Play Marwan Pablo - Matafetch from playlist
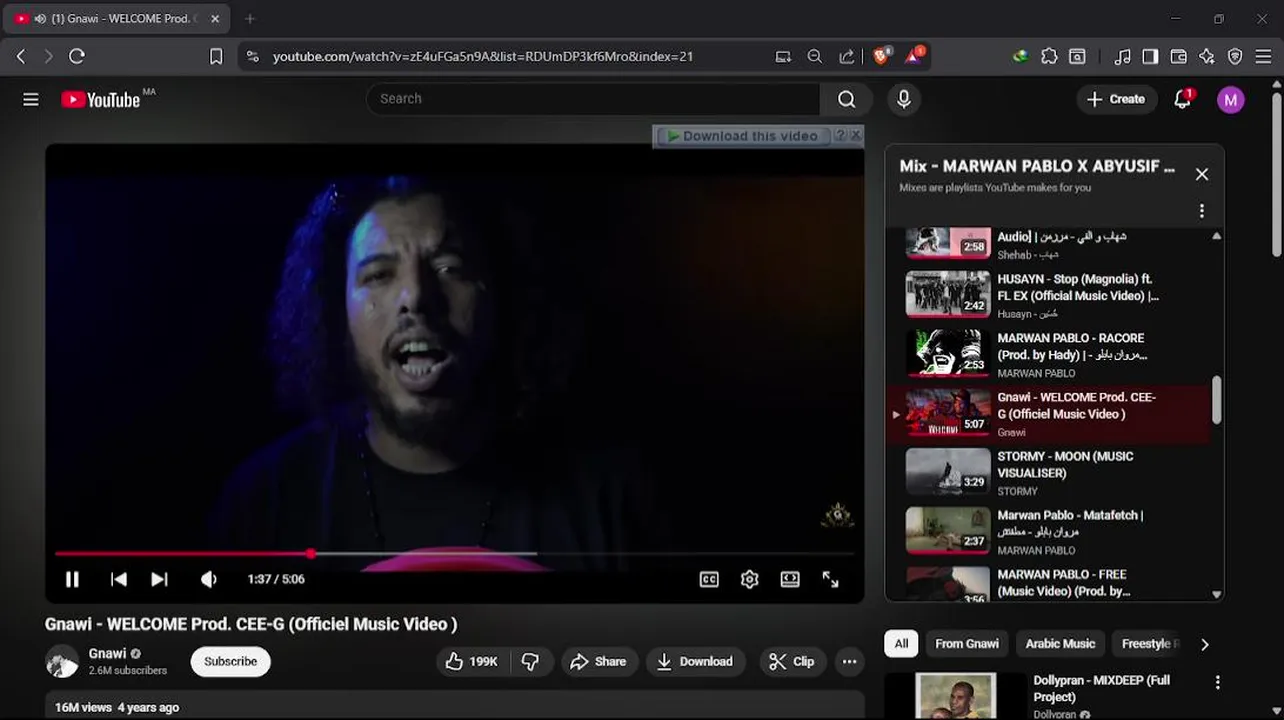 click(1048, 531)
